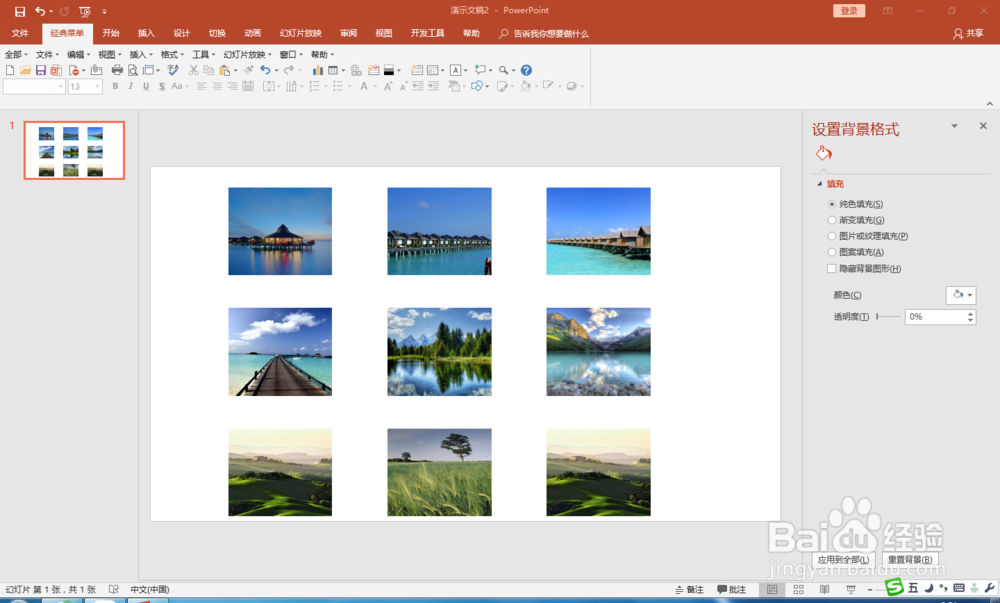
Task: Click the Fill bucket icon in the background pane
Action: coord(823,153)
